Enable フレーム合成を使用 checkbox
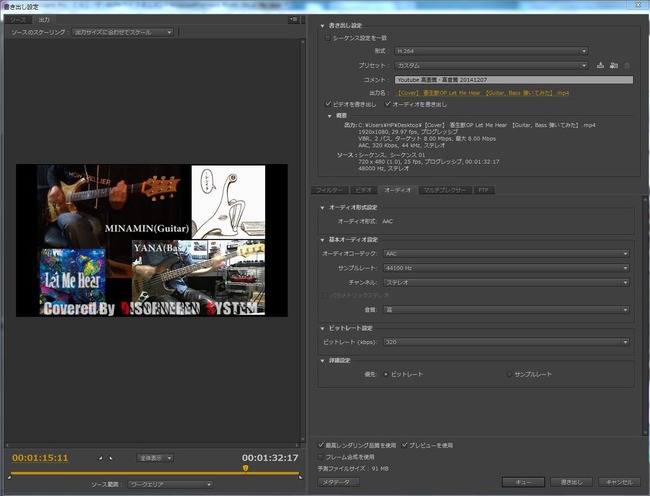Screen dimensions: 650x496 [x=320, y=457]
